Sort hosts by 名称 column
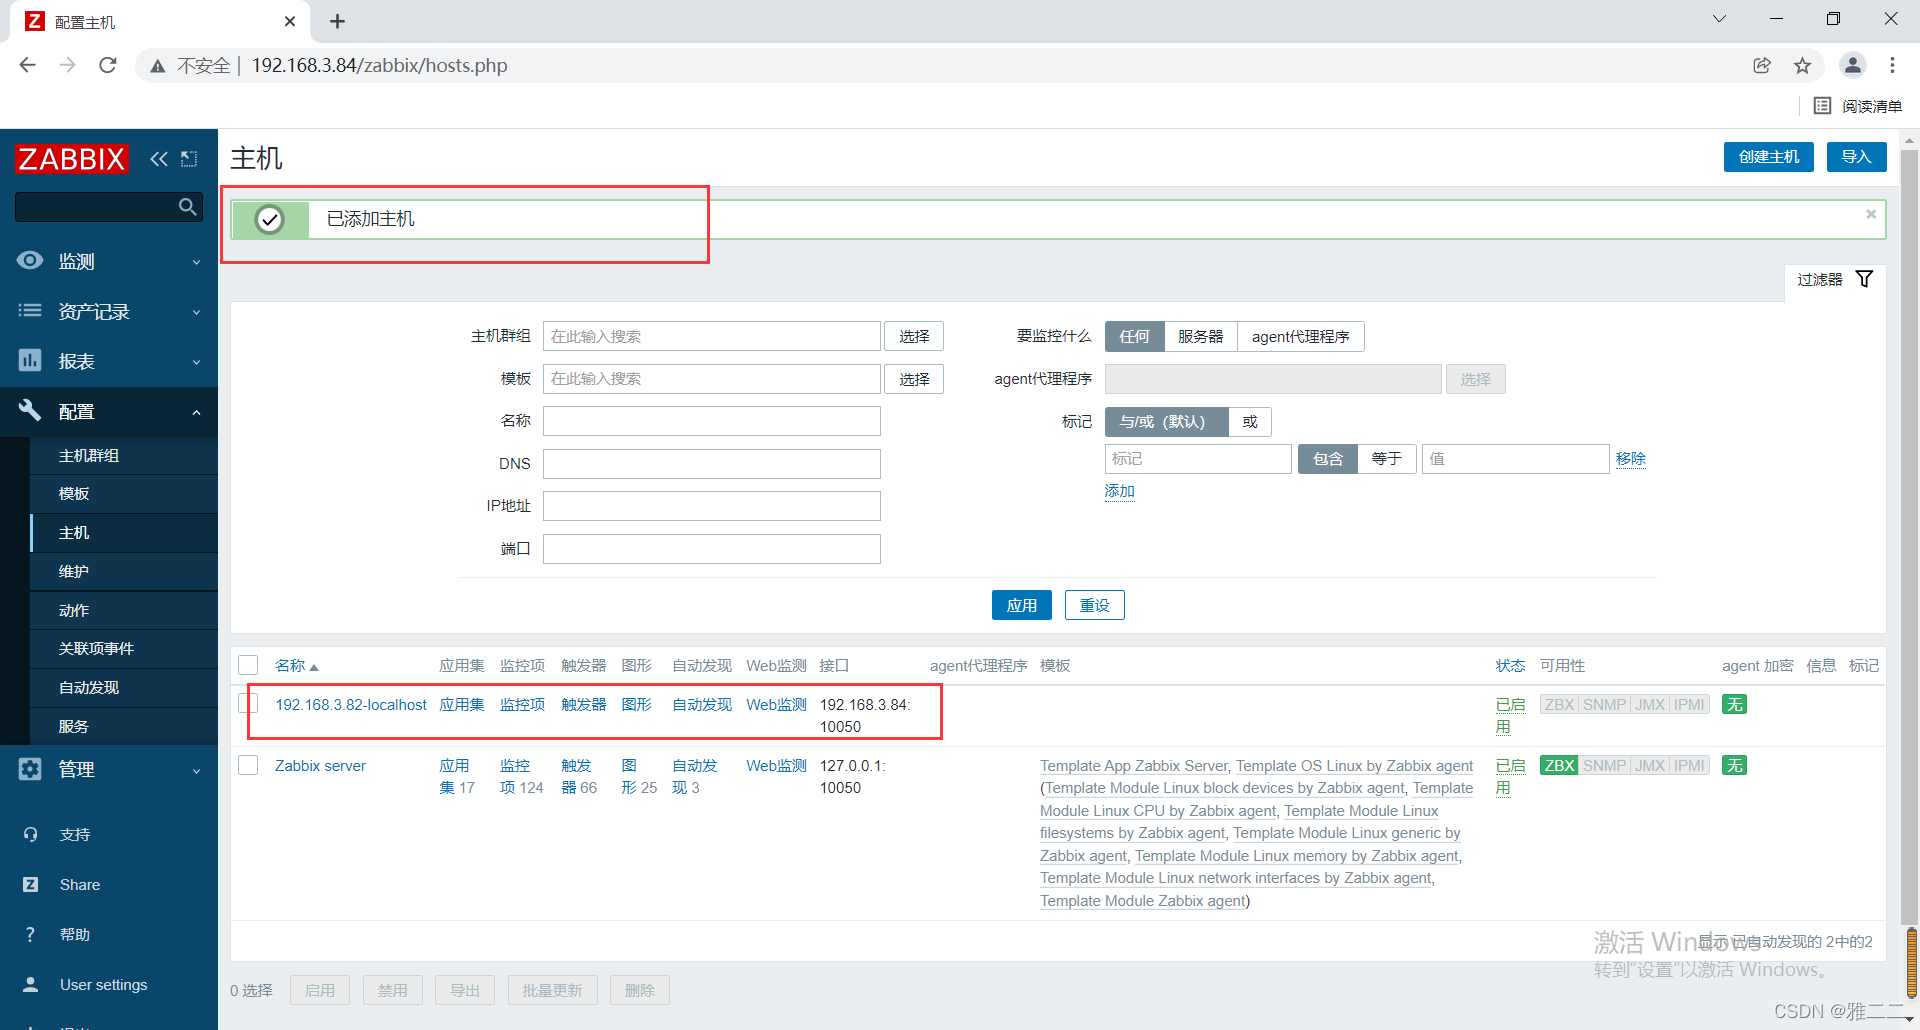 pyautogui.click(x=296, y=665)
